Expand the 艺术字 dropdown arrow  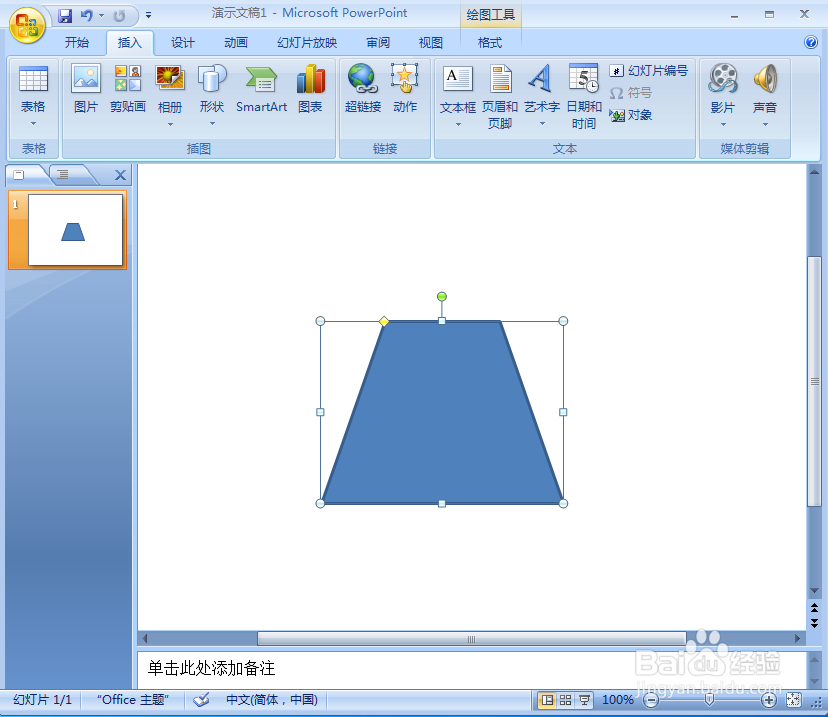(x=542, y=124)
